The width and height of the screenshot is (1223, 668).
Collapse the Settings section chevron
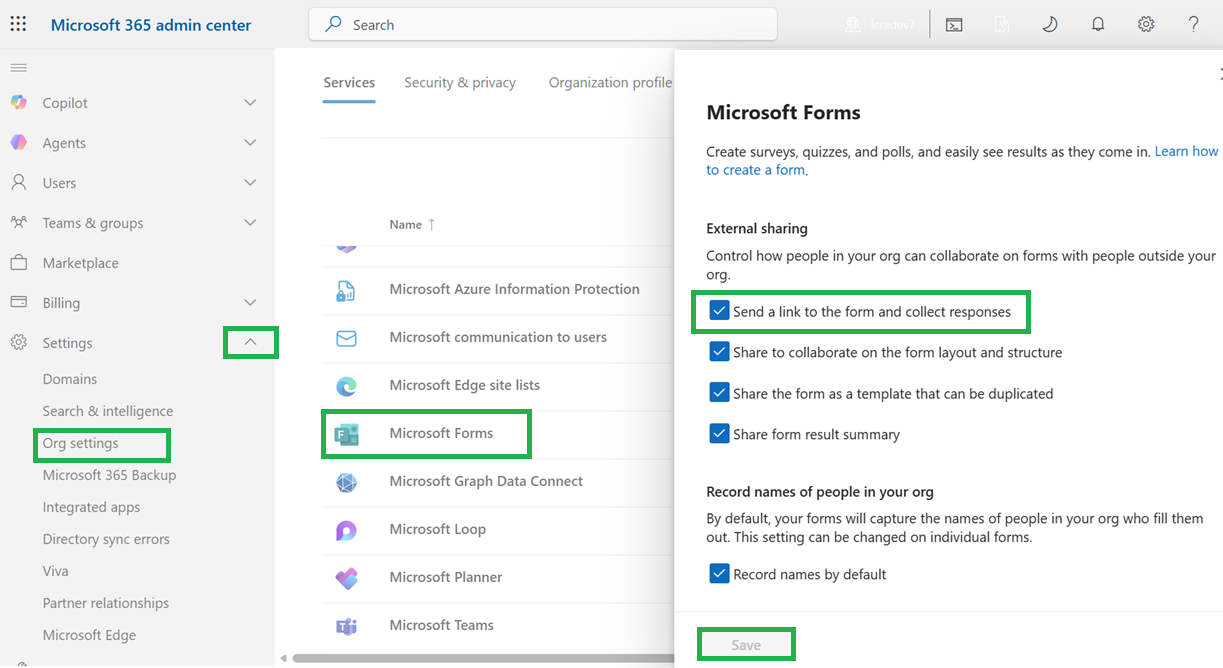[x=250, y=343]
